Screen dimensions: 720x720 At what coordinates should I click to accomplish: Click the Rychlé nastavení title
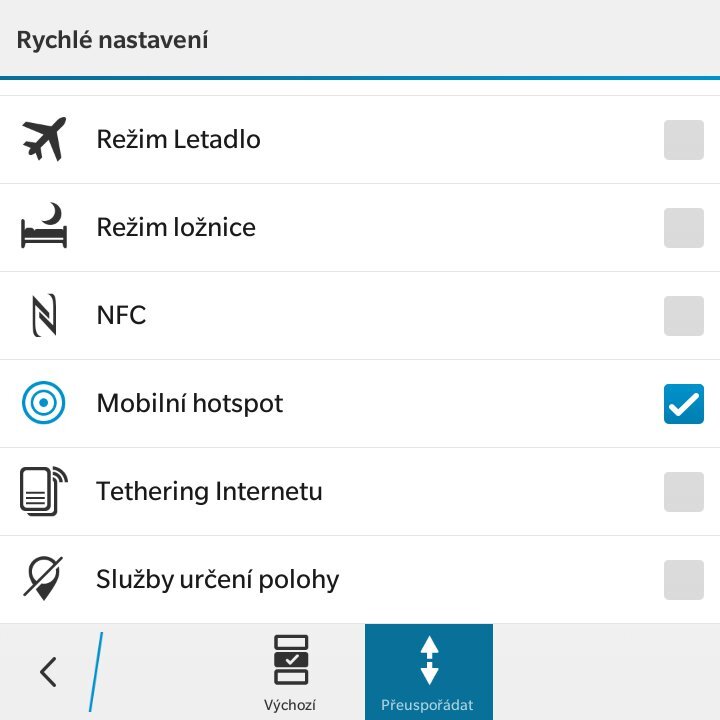click(x=112, y=41)
